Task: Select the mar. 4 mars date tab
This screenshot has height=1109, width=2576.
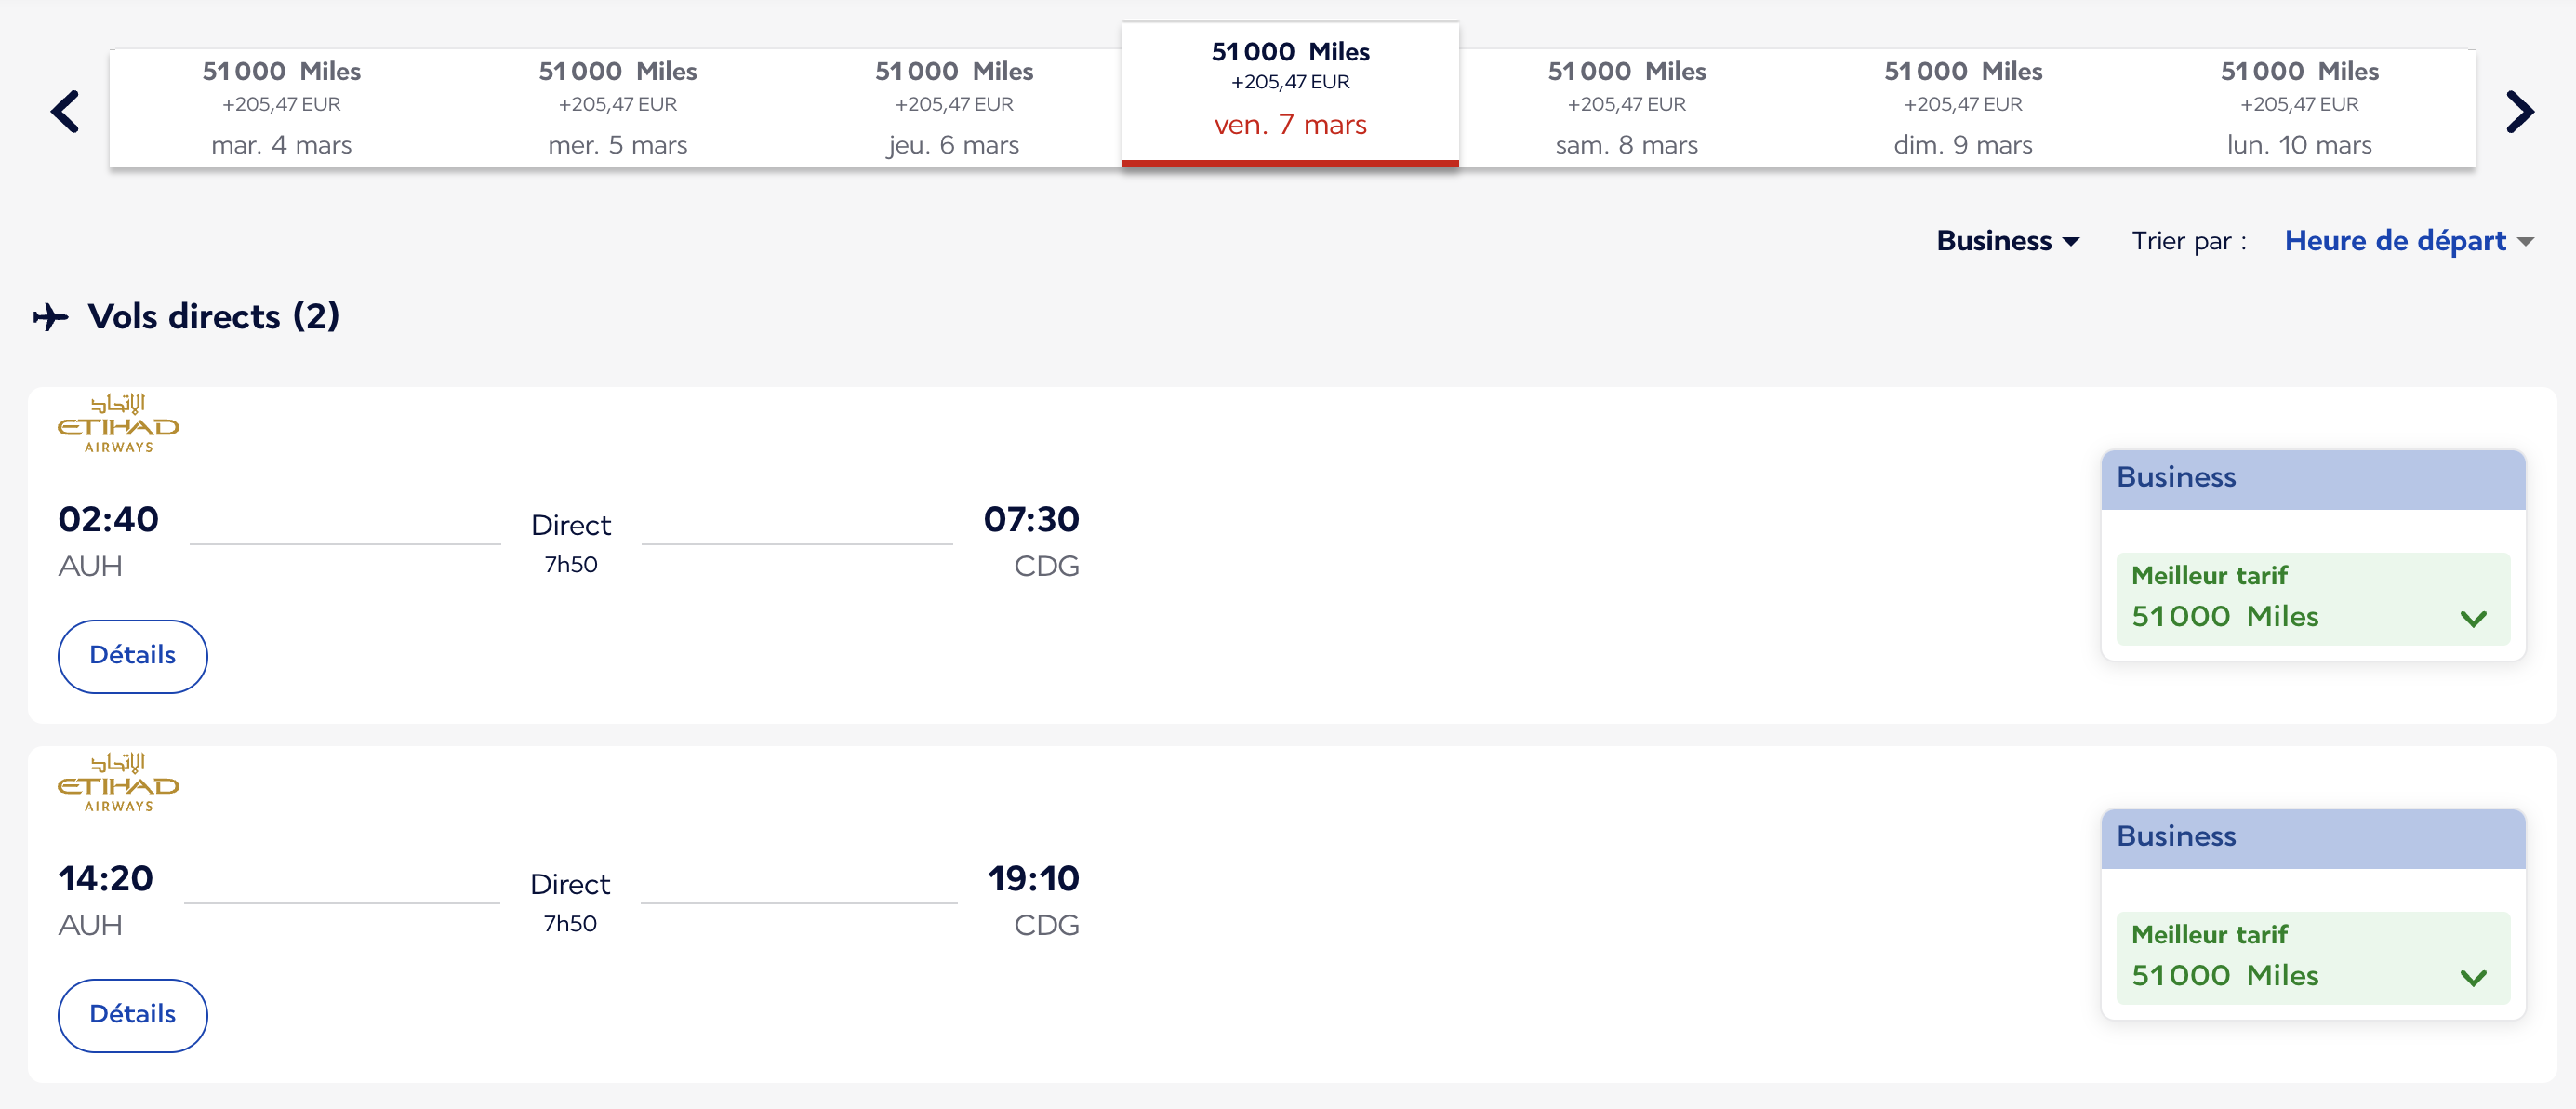Action: [x=281, y=108]
